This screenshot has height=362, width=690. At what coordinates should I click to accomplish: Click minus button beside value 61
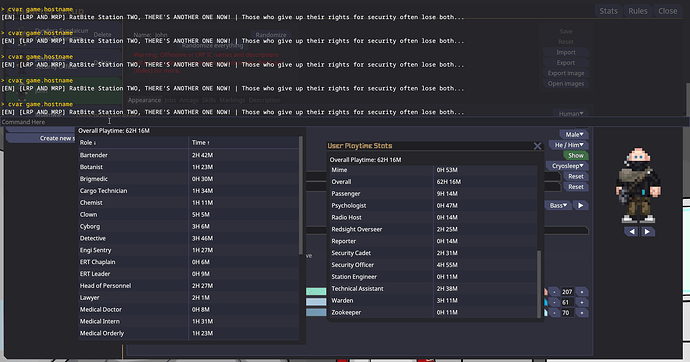click(554, 302)
